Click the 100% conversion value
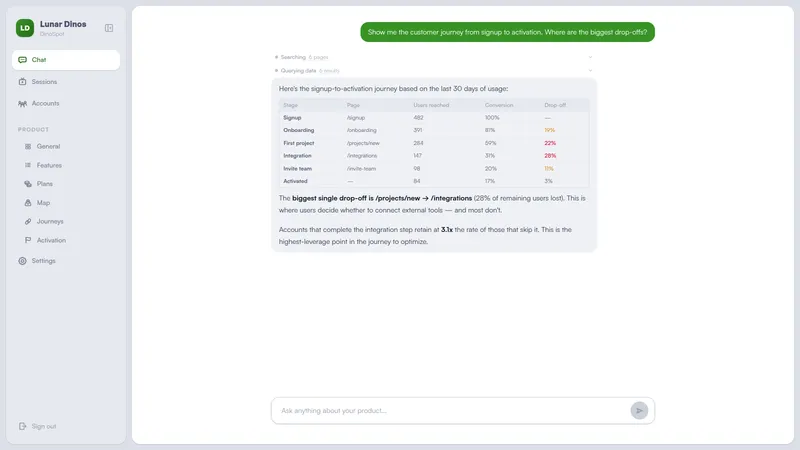 [492, 118]
